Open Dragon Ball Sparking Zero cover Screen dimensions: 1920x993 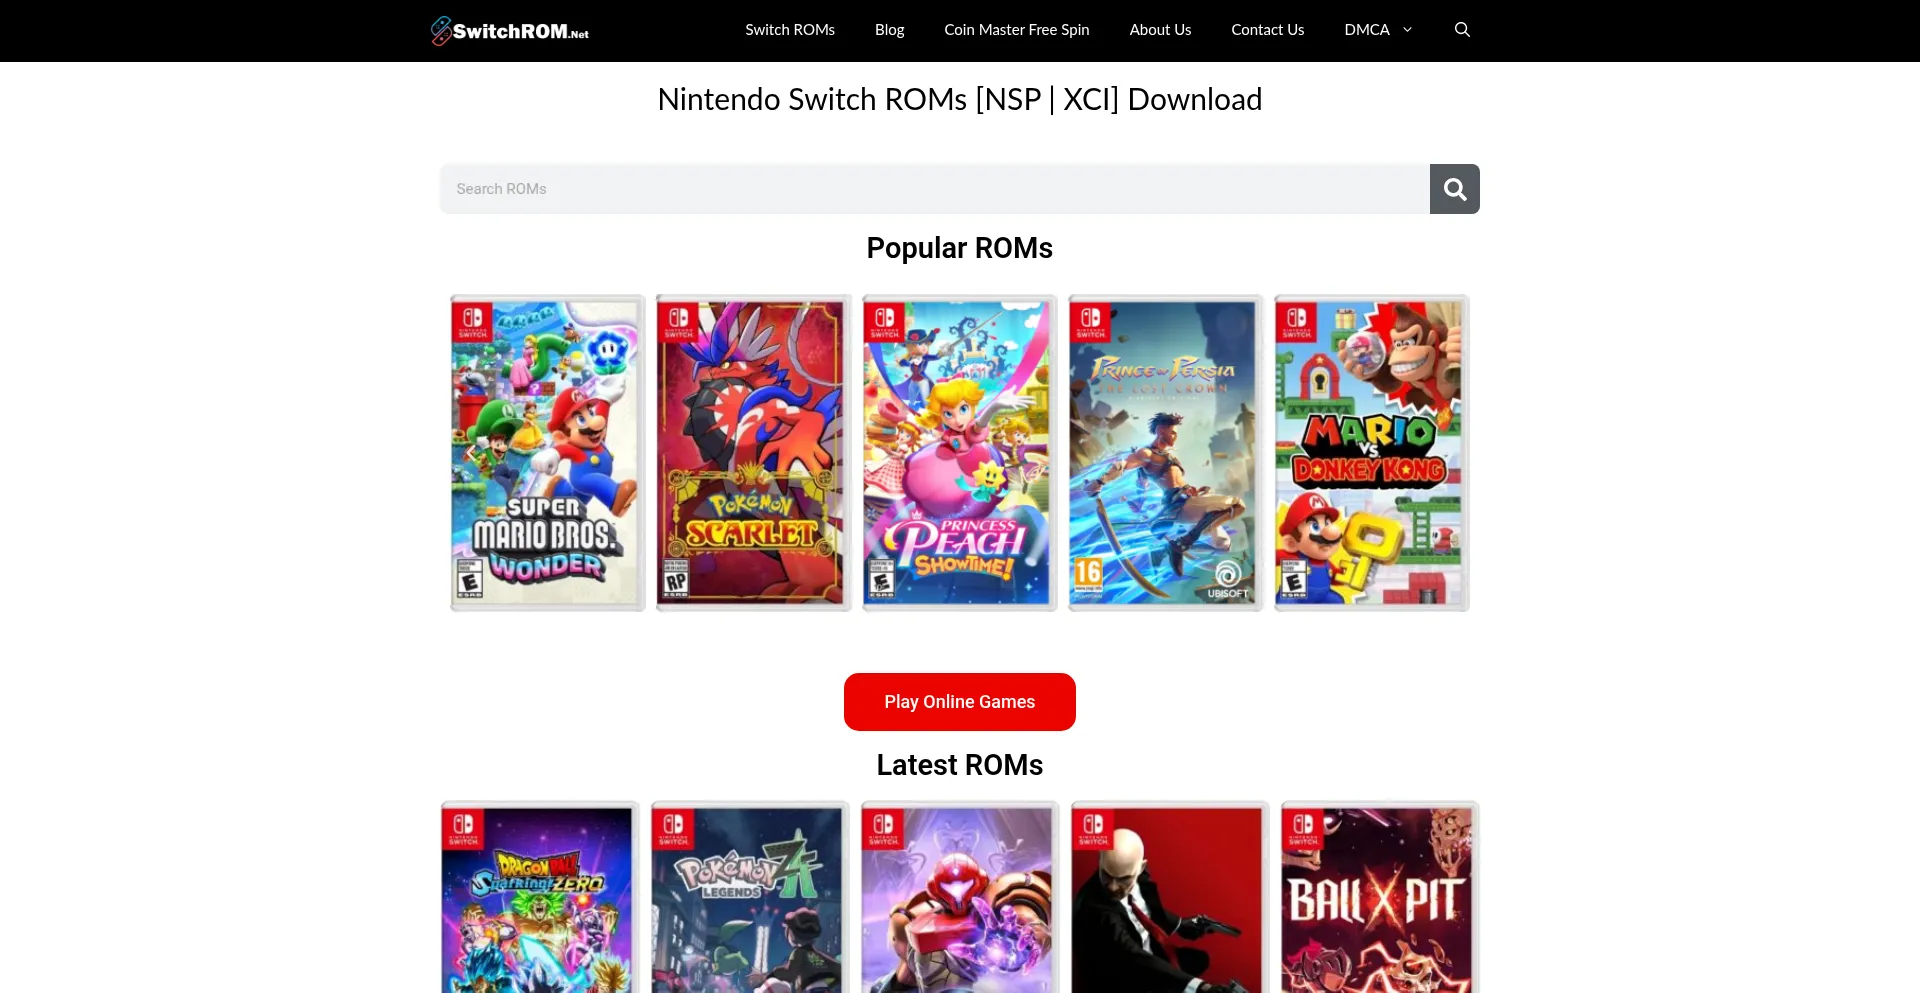(x=539, y=898)
